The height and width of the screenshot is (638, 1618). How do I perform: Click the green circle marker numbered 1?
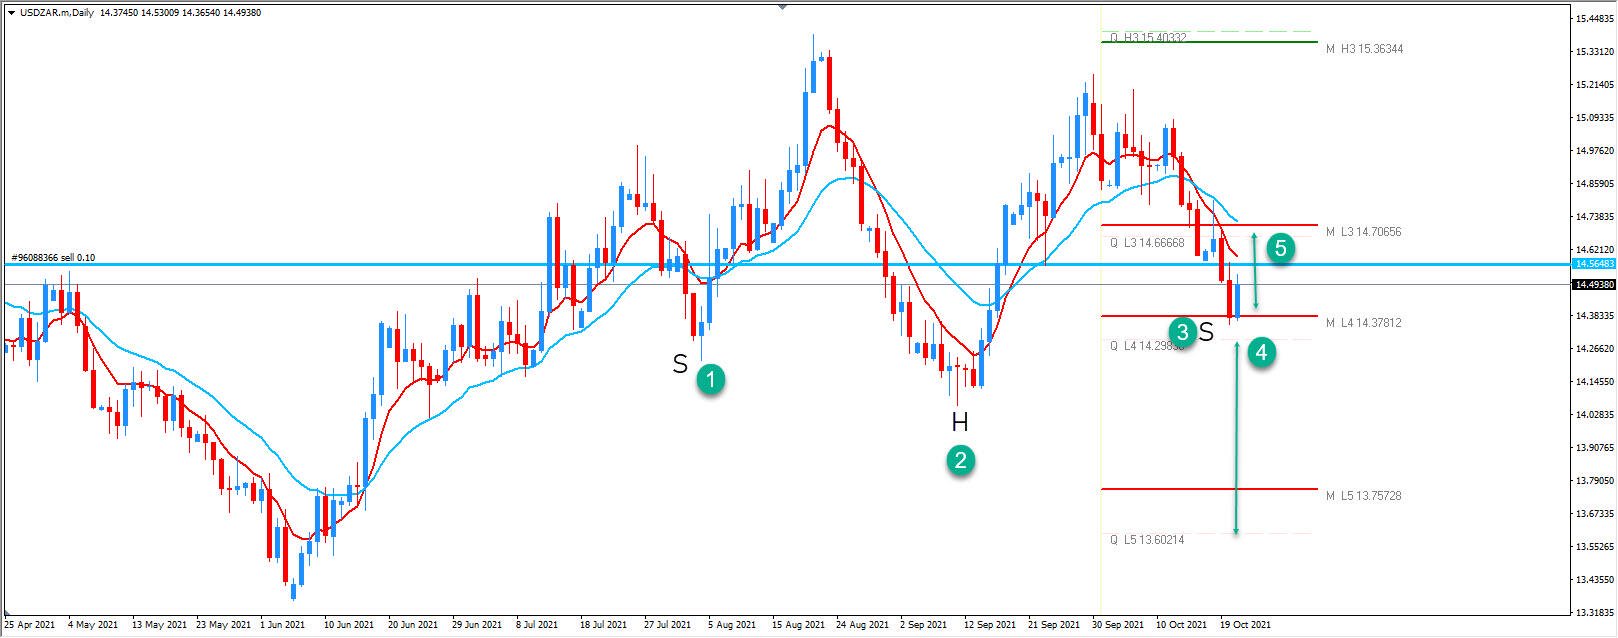pos(710,379)
